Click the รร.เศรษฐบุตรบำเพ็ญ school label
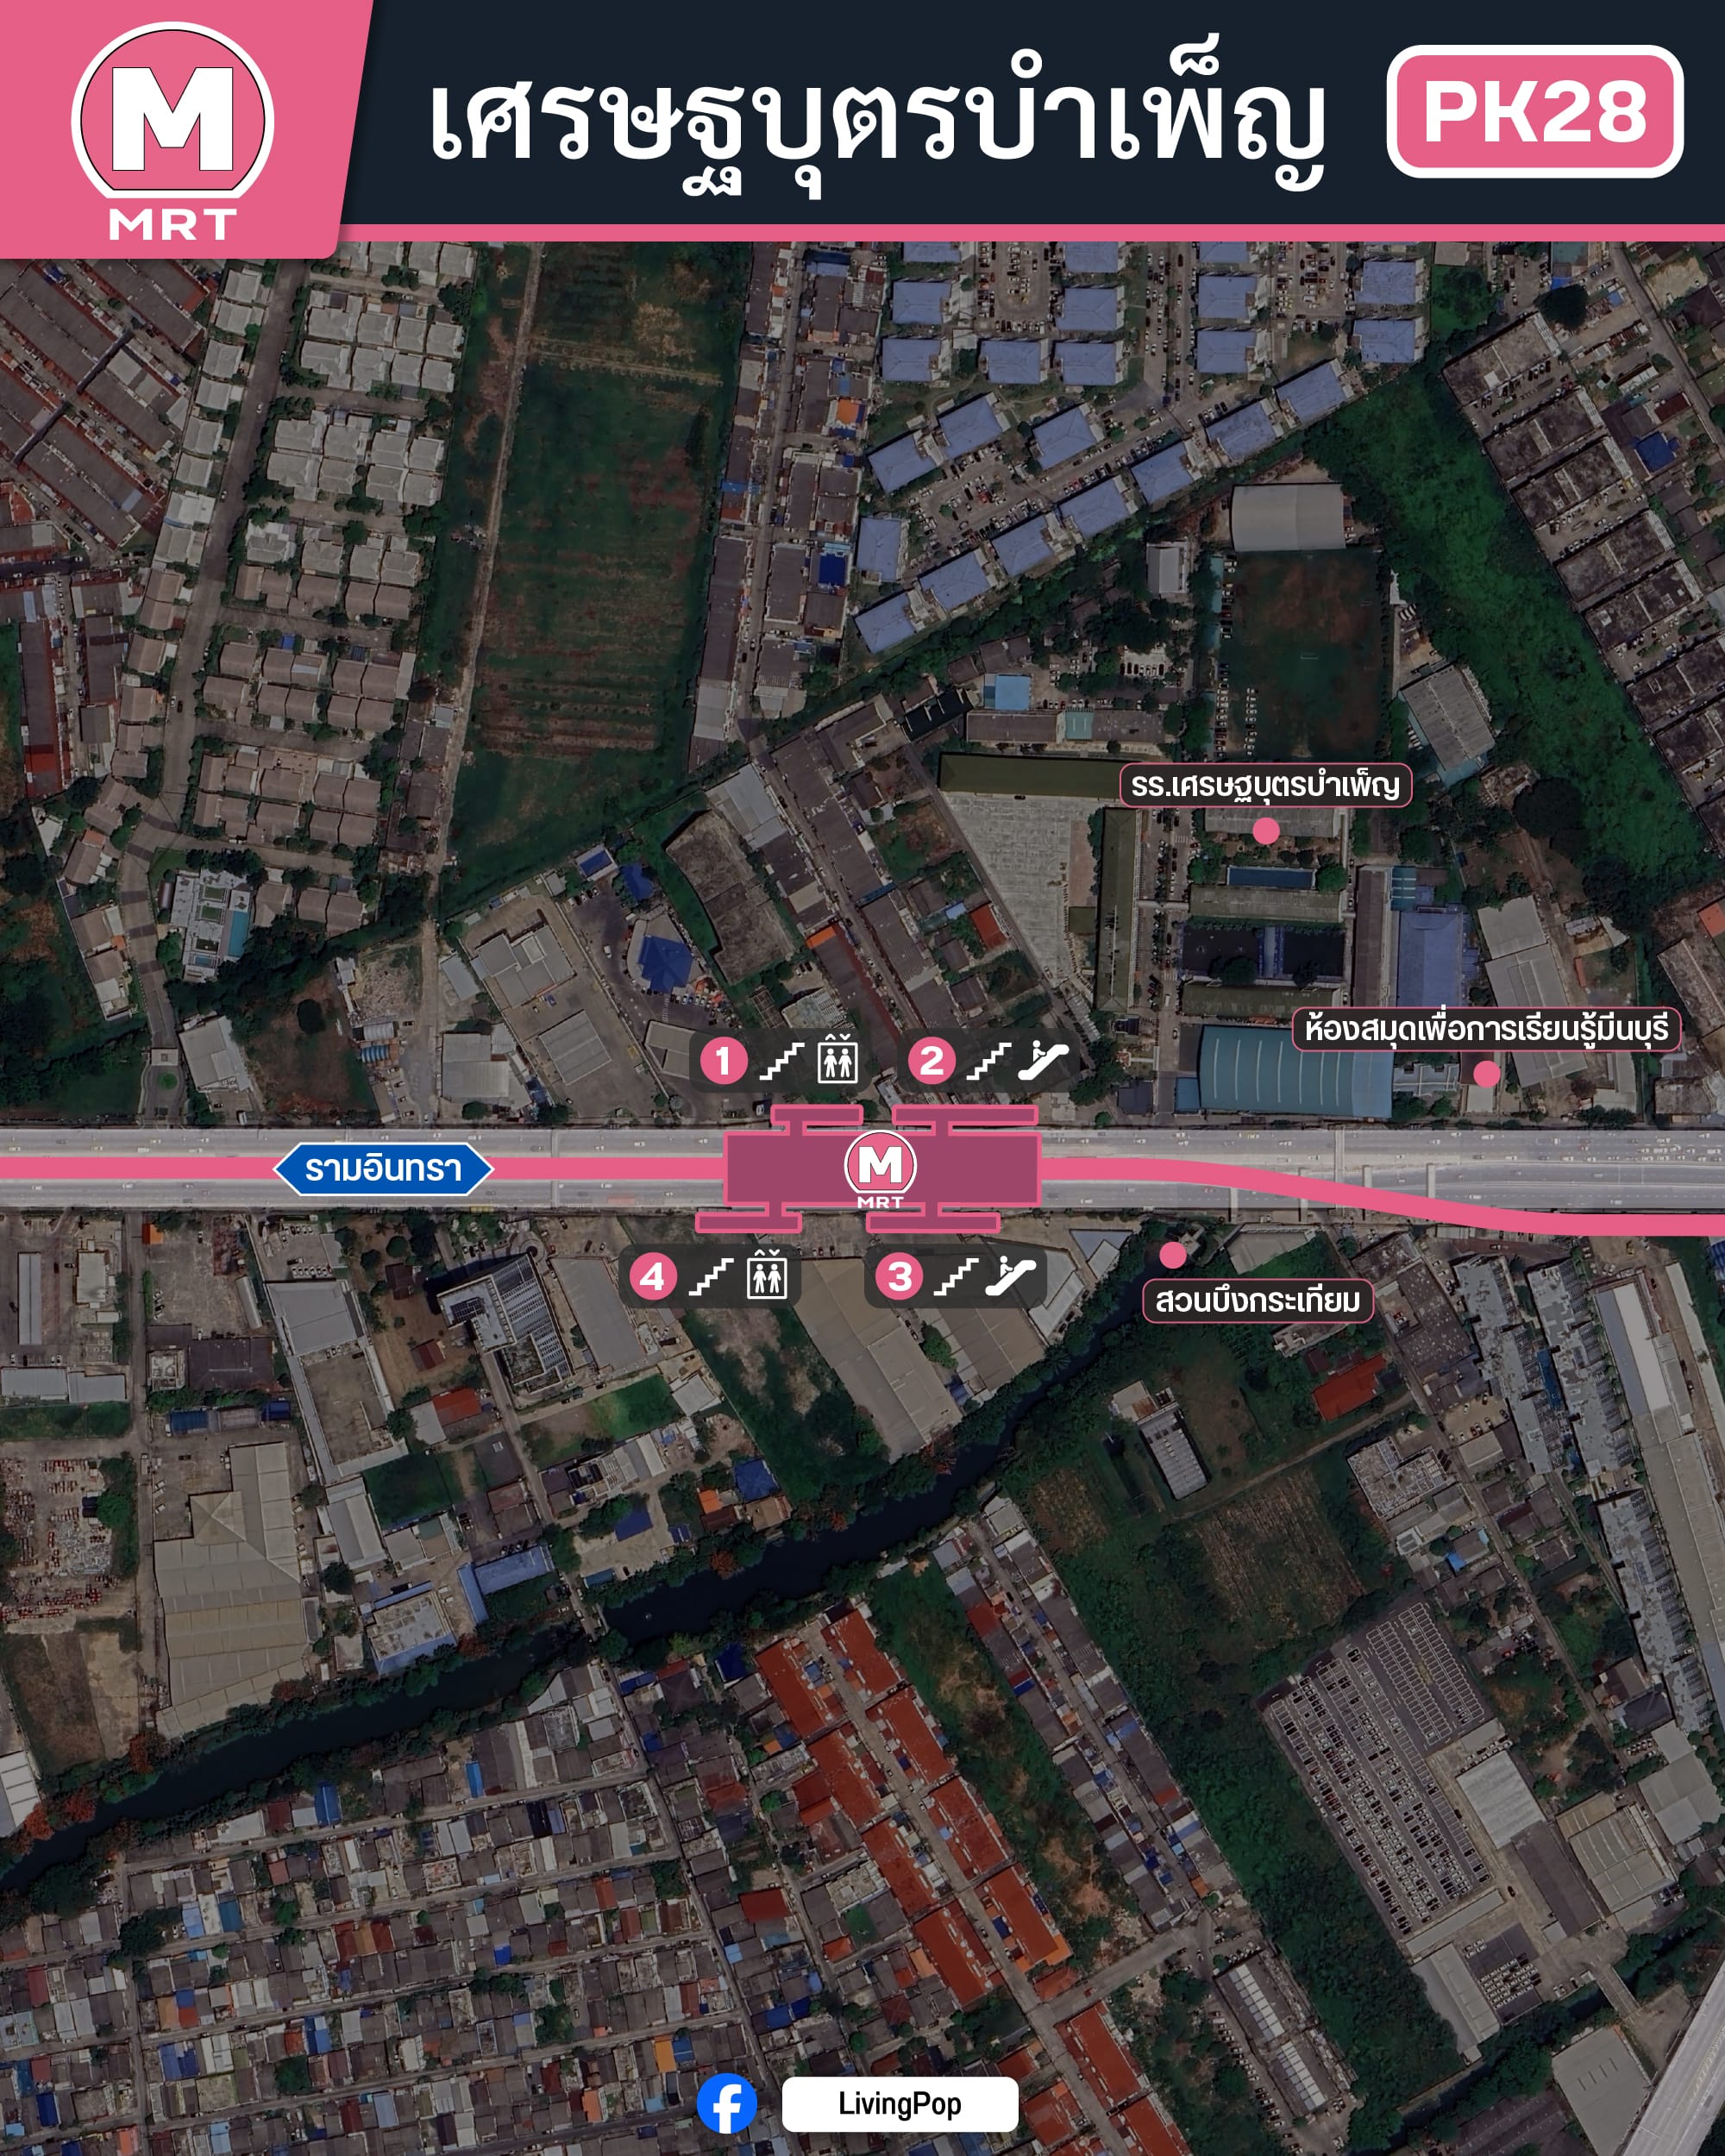Image resolution: width=1725 pixels, height=2156 pixels. coord(1265,785)
